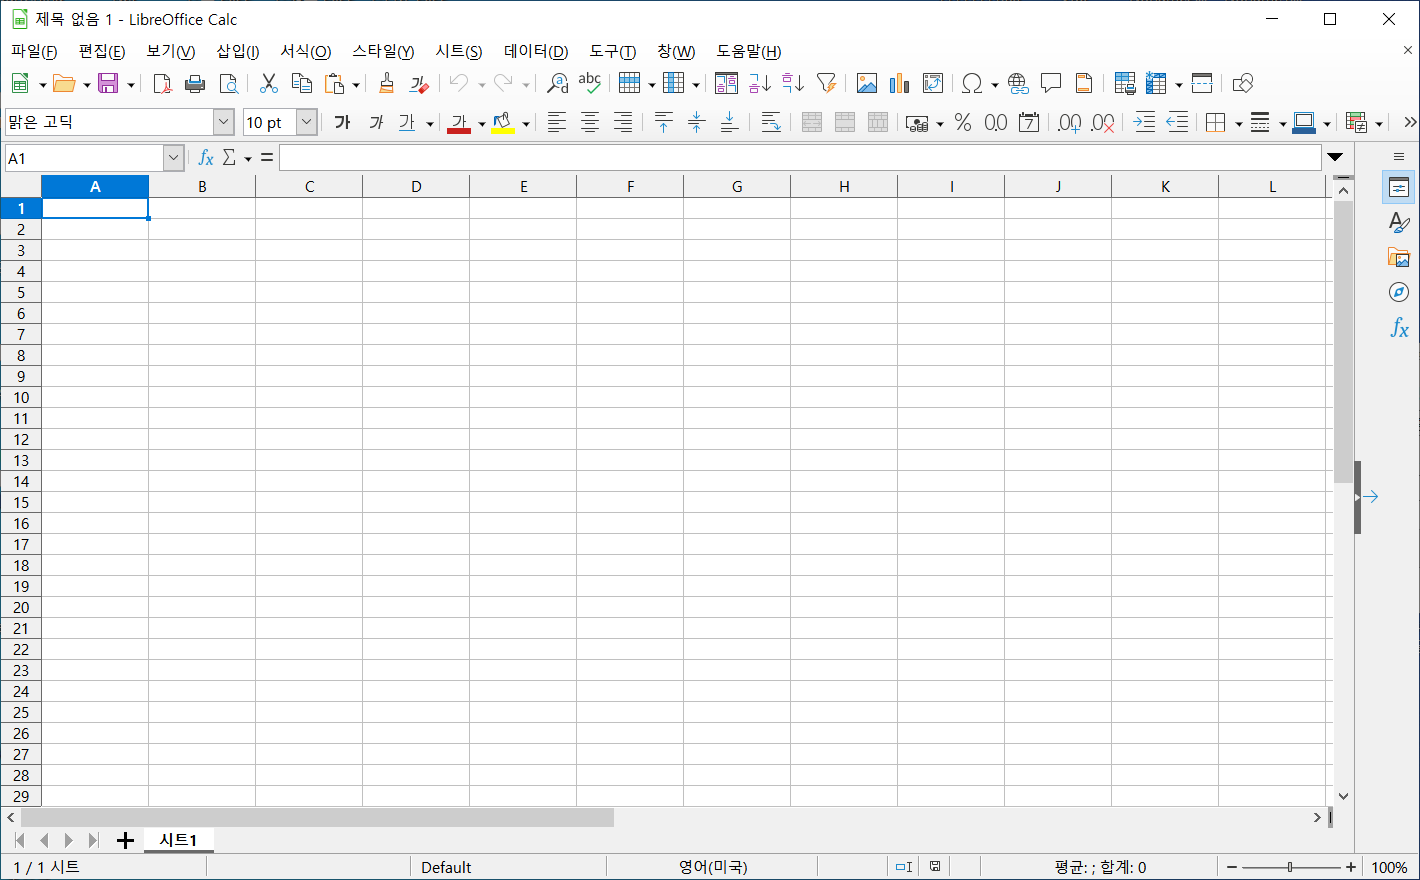This screenshot has width=1420, height=880.
Task: Open New document dropdown arrow
Action: pos(42,85)
